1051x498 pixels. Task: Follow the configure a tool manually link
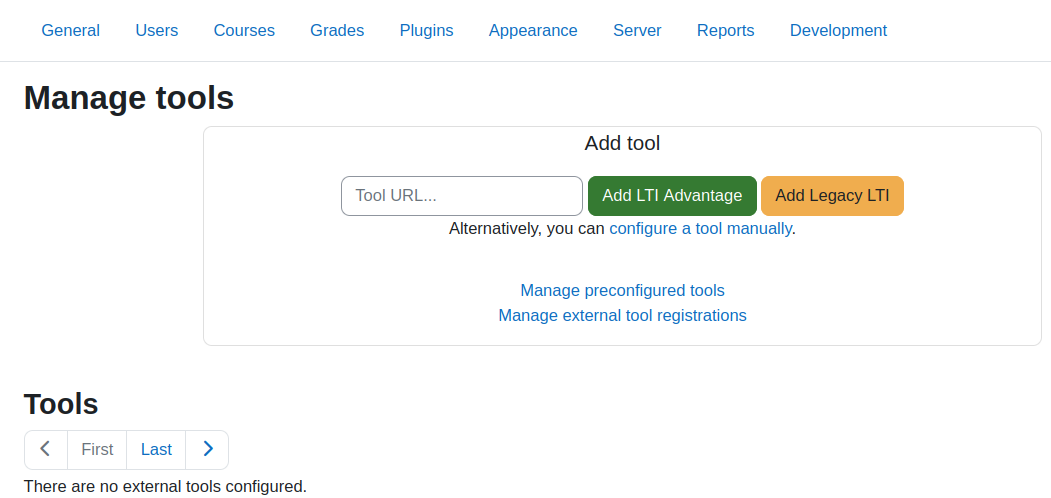coord(700,229)
